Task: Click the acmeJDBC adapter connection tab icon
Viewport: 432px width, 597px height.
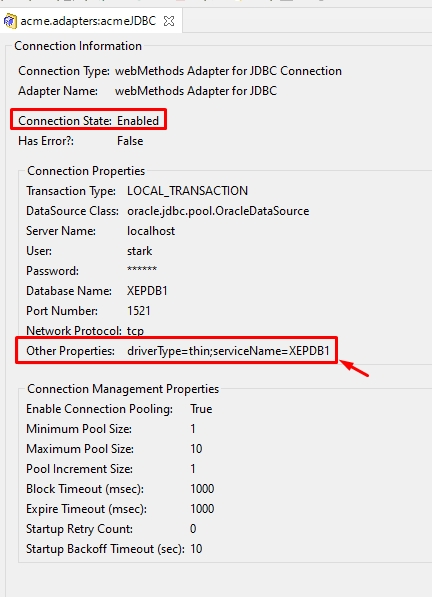Action: pyautogui.click(x=10, y=21)
